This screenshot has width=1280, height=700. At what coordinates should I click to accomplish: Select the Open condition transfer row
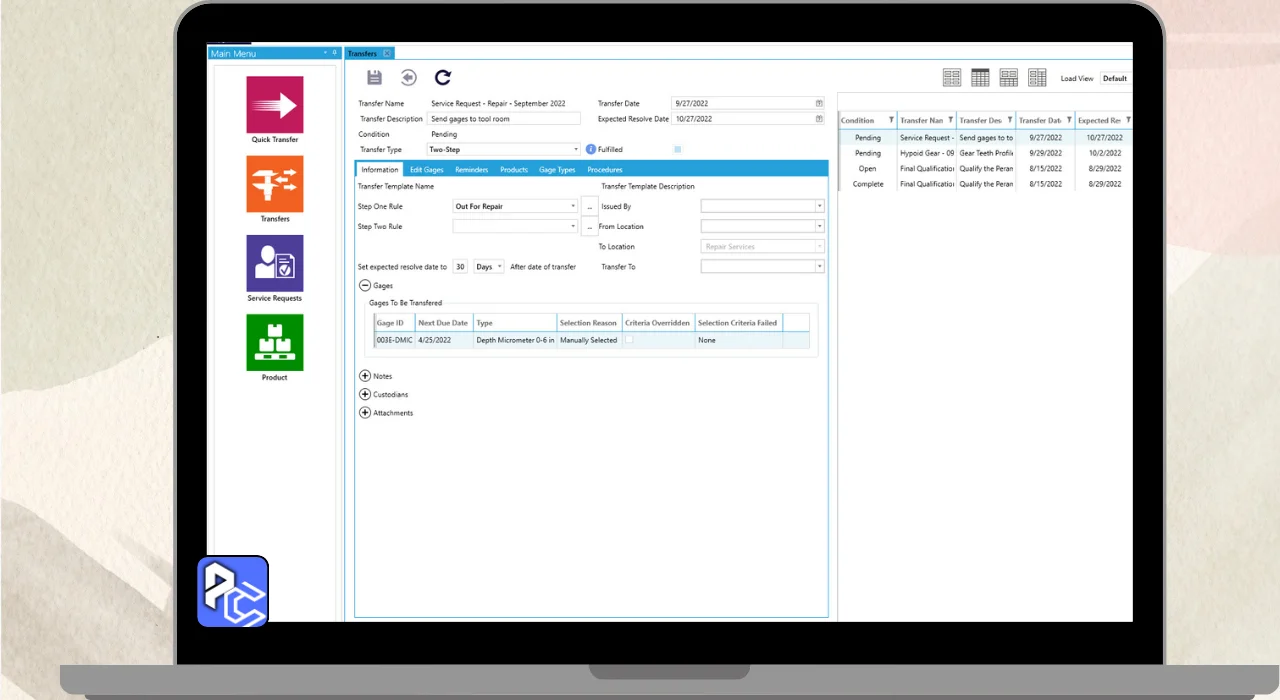click(985, 169)
